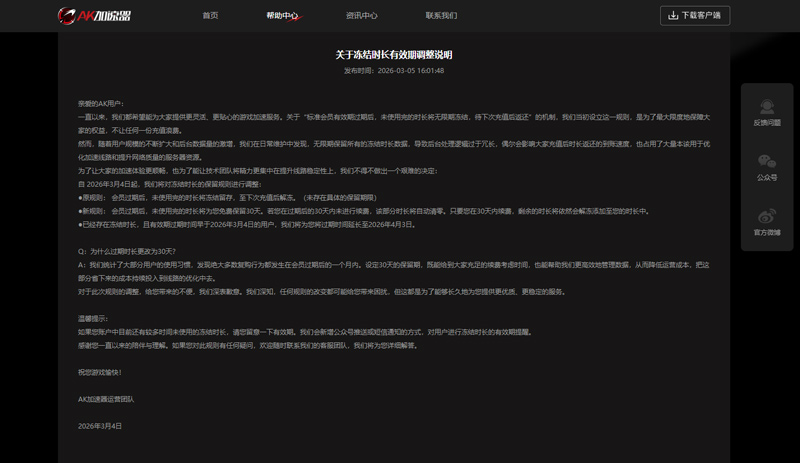
Task: Click the line 祝您游戏愉快!
Action: coord(99,373)
